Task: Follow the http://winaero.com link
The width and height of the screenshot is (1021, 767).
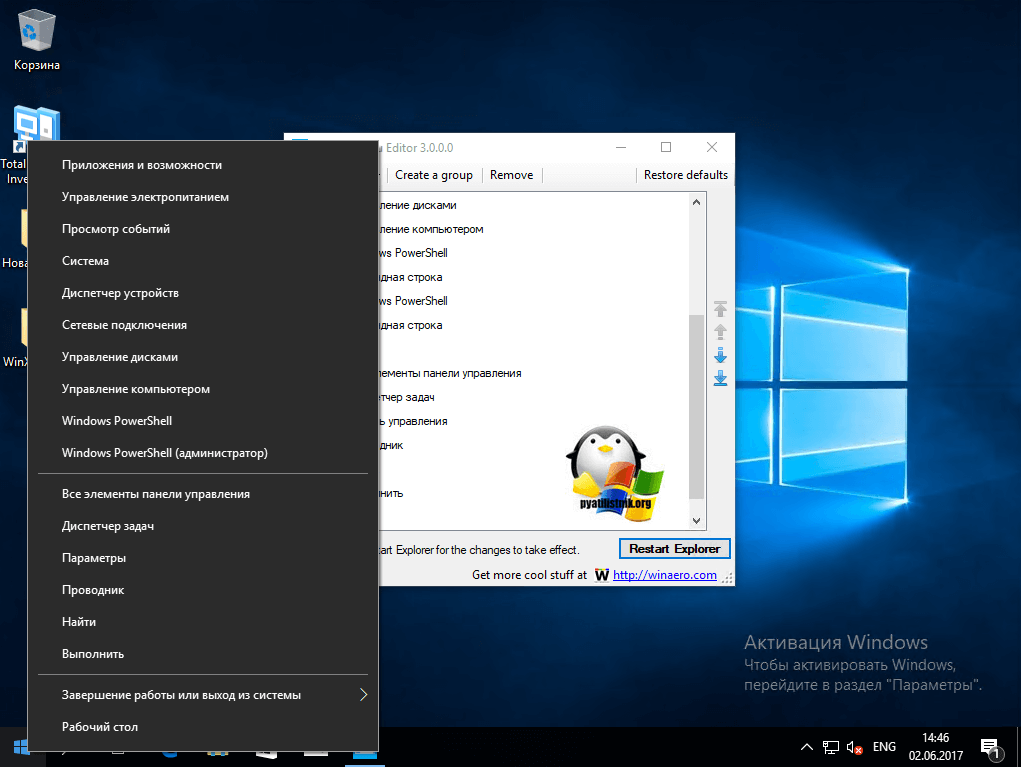Action: coord(664,575)
